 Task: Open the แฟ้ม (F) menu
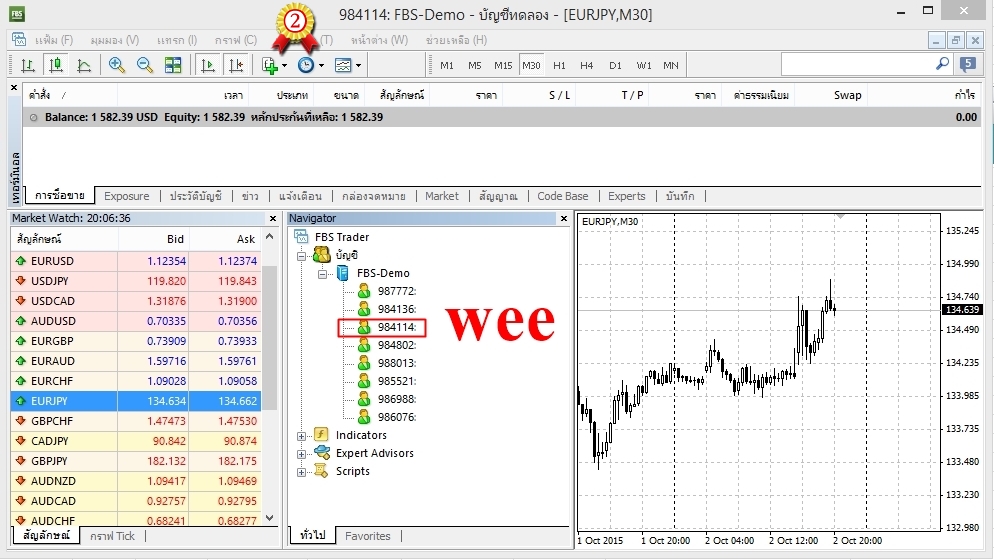pos(54,40)
